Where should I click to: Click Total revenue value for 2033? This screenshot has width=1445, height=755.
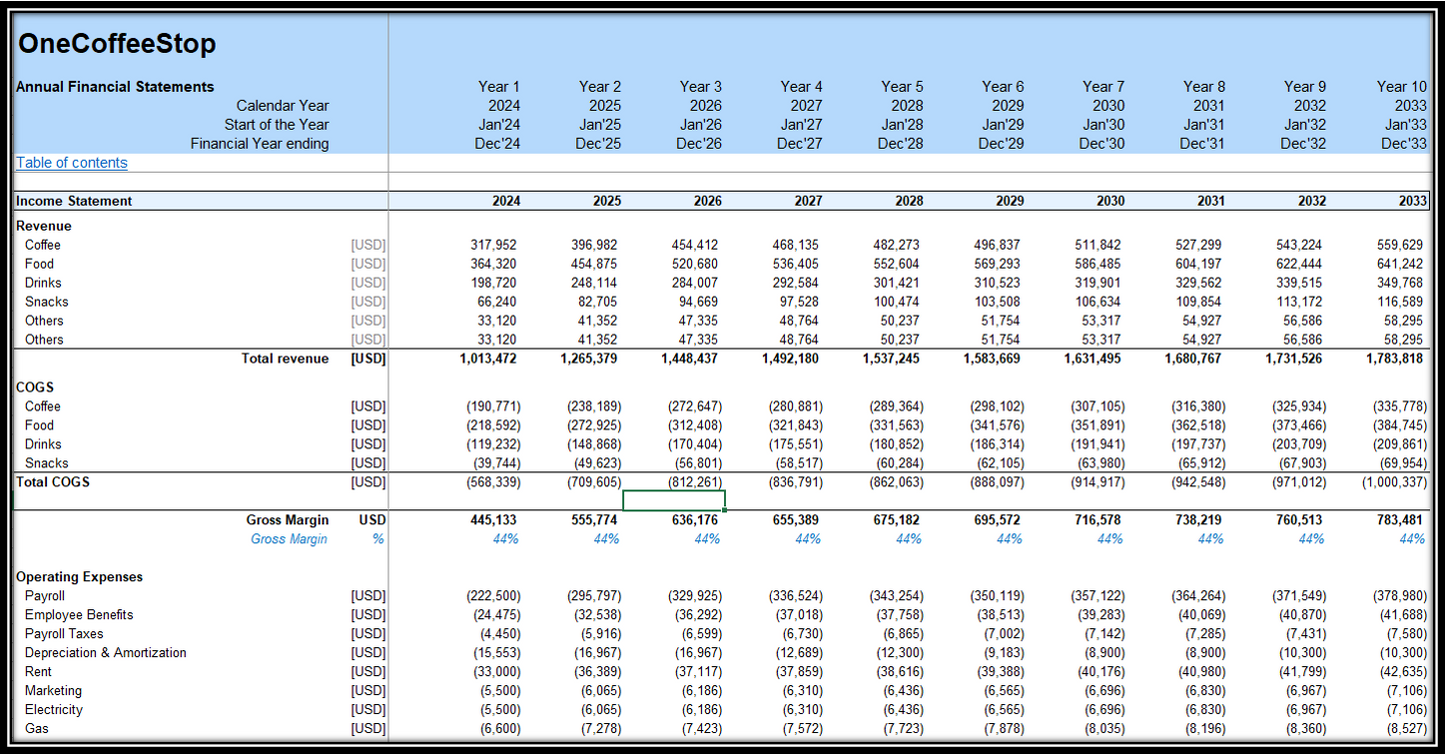pyautogui.click(x=1394, y=359)
